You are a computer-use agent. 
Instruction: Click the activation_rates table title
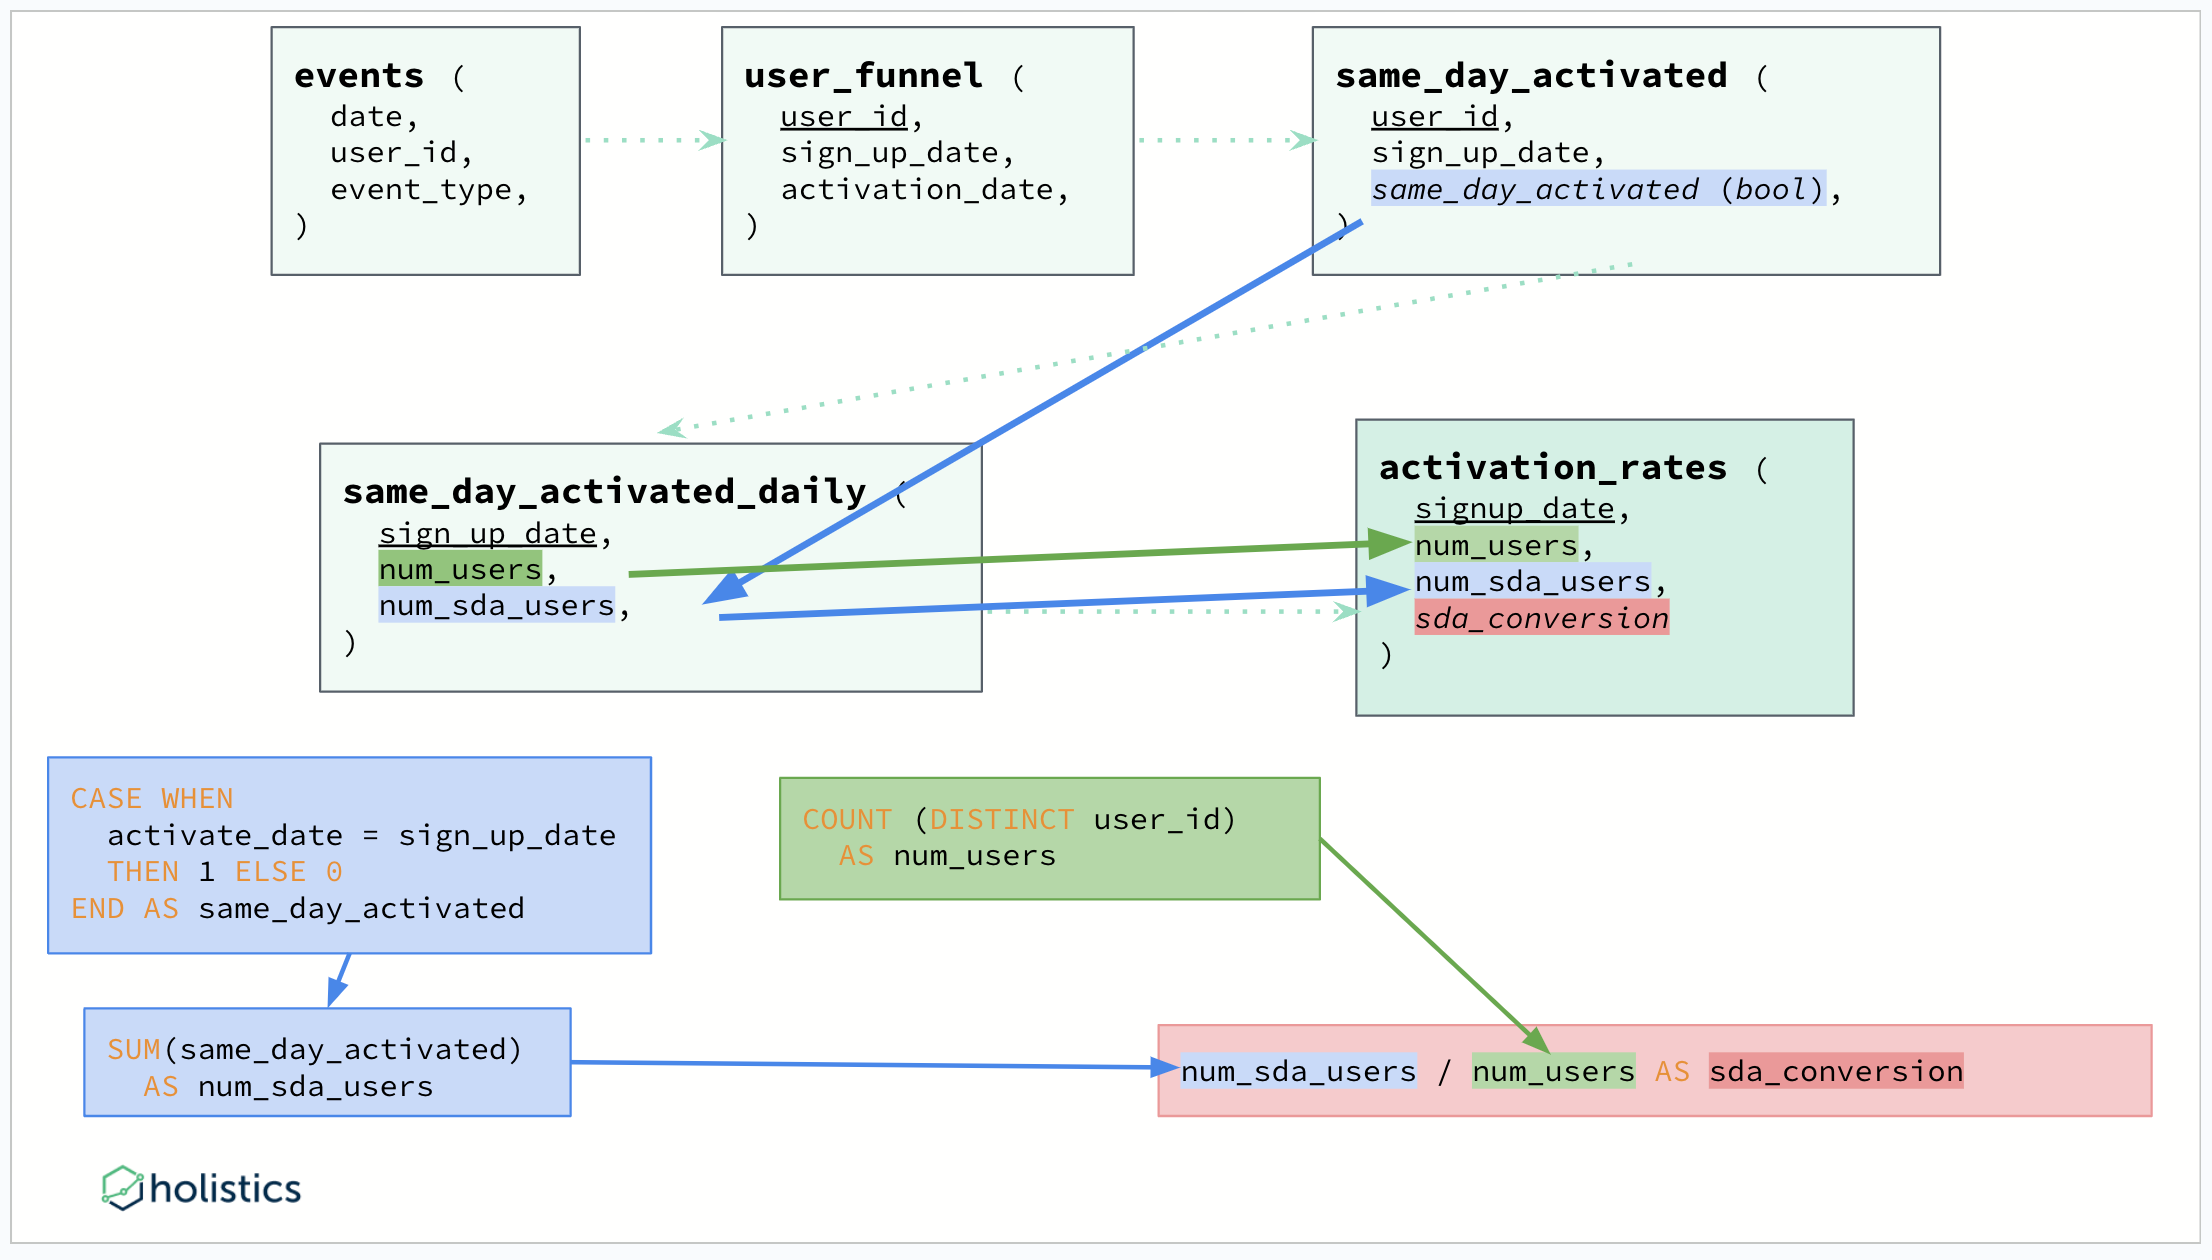[1552, 468]
